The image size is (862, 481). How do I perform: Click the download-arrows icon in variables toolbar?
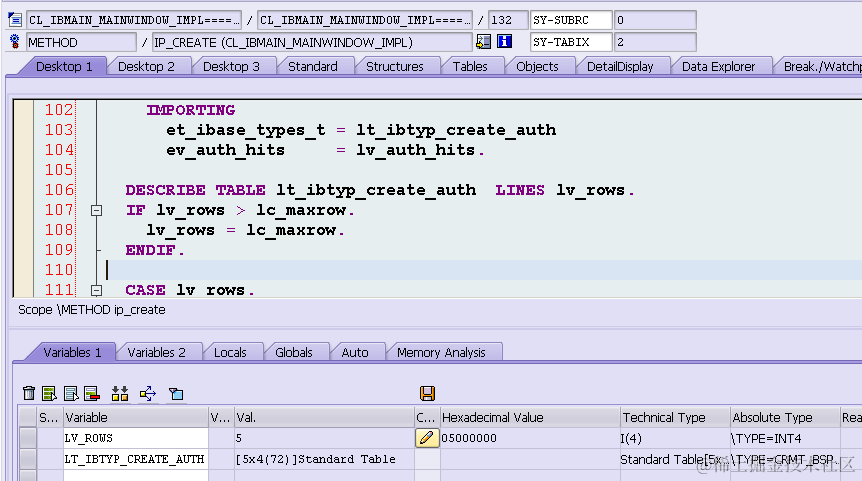120,393
